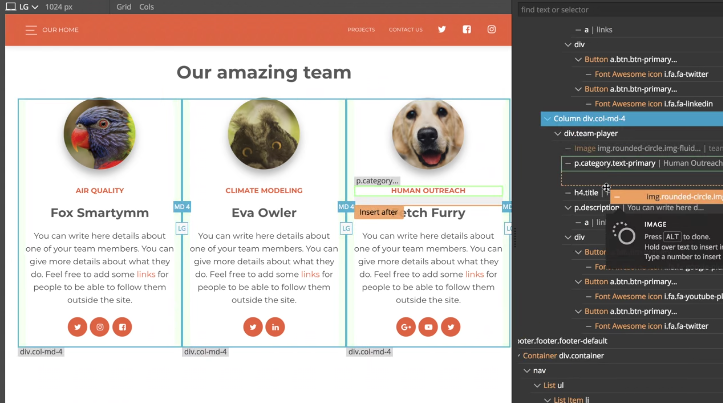Click the find text or selector field
This screenshot has width=723, height=403.
click(x=620, y=10)
